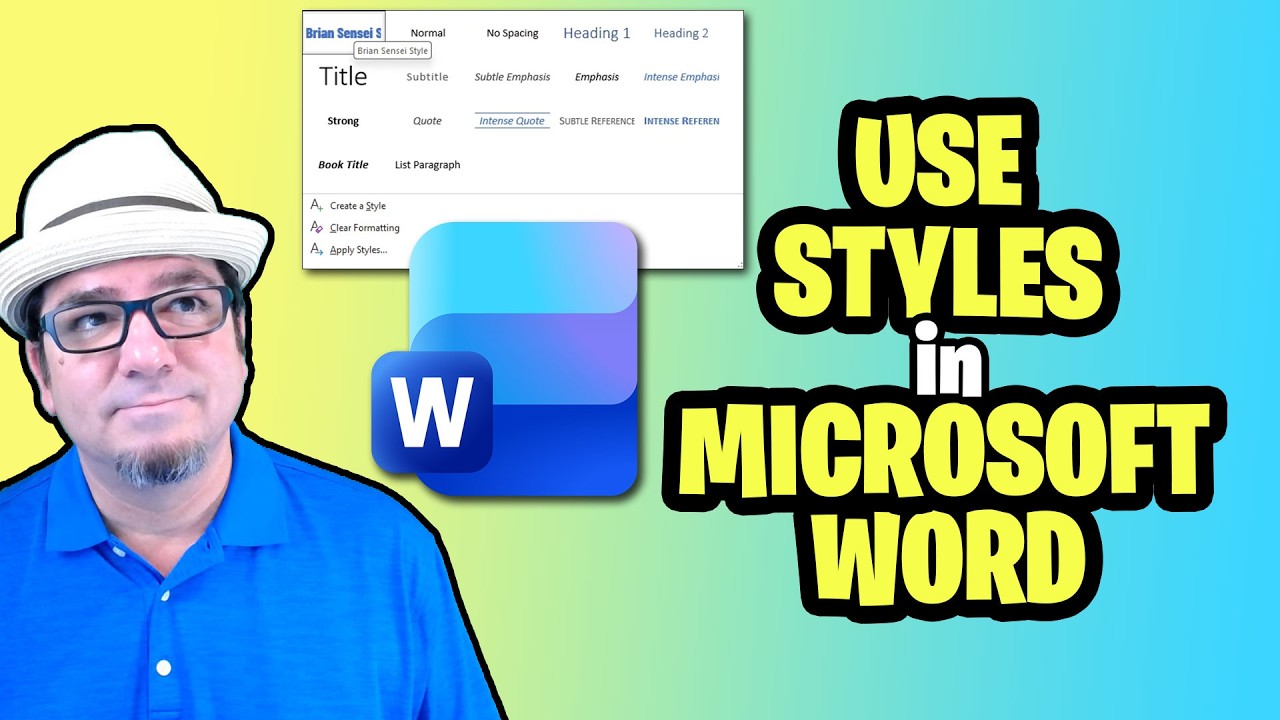
Task: Click the Microsoft Word logo
Action: click(505, 360)
